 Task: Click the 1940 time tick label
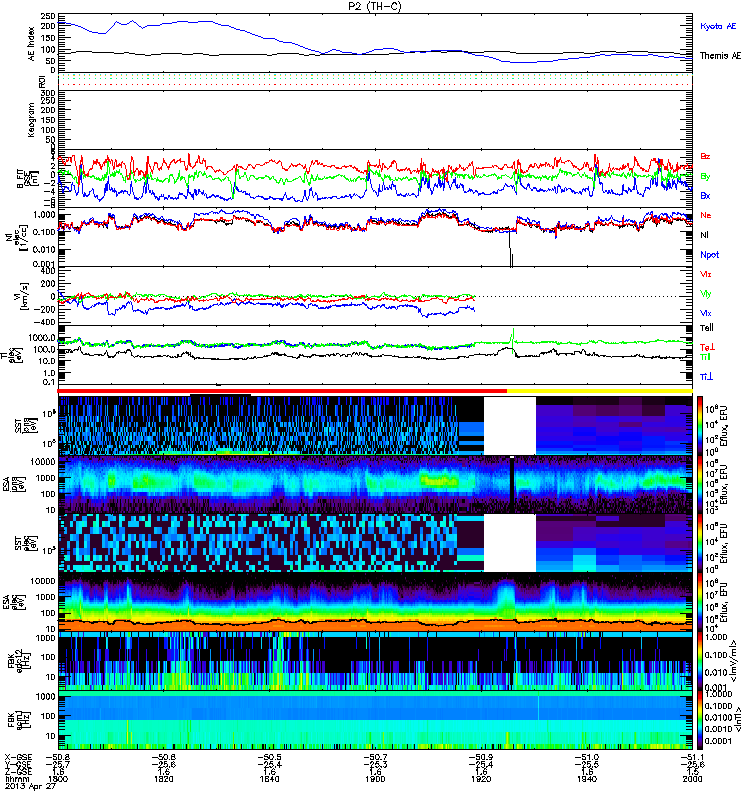click(x=587, y=779)
